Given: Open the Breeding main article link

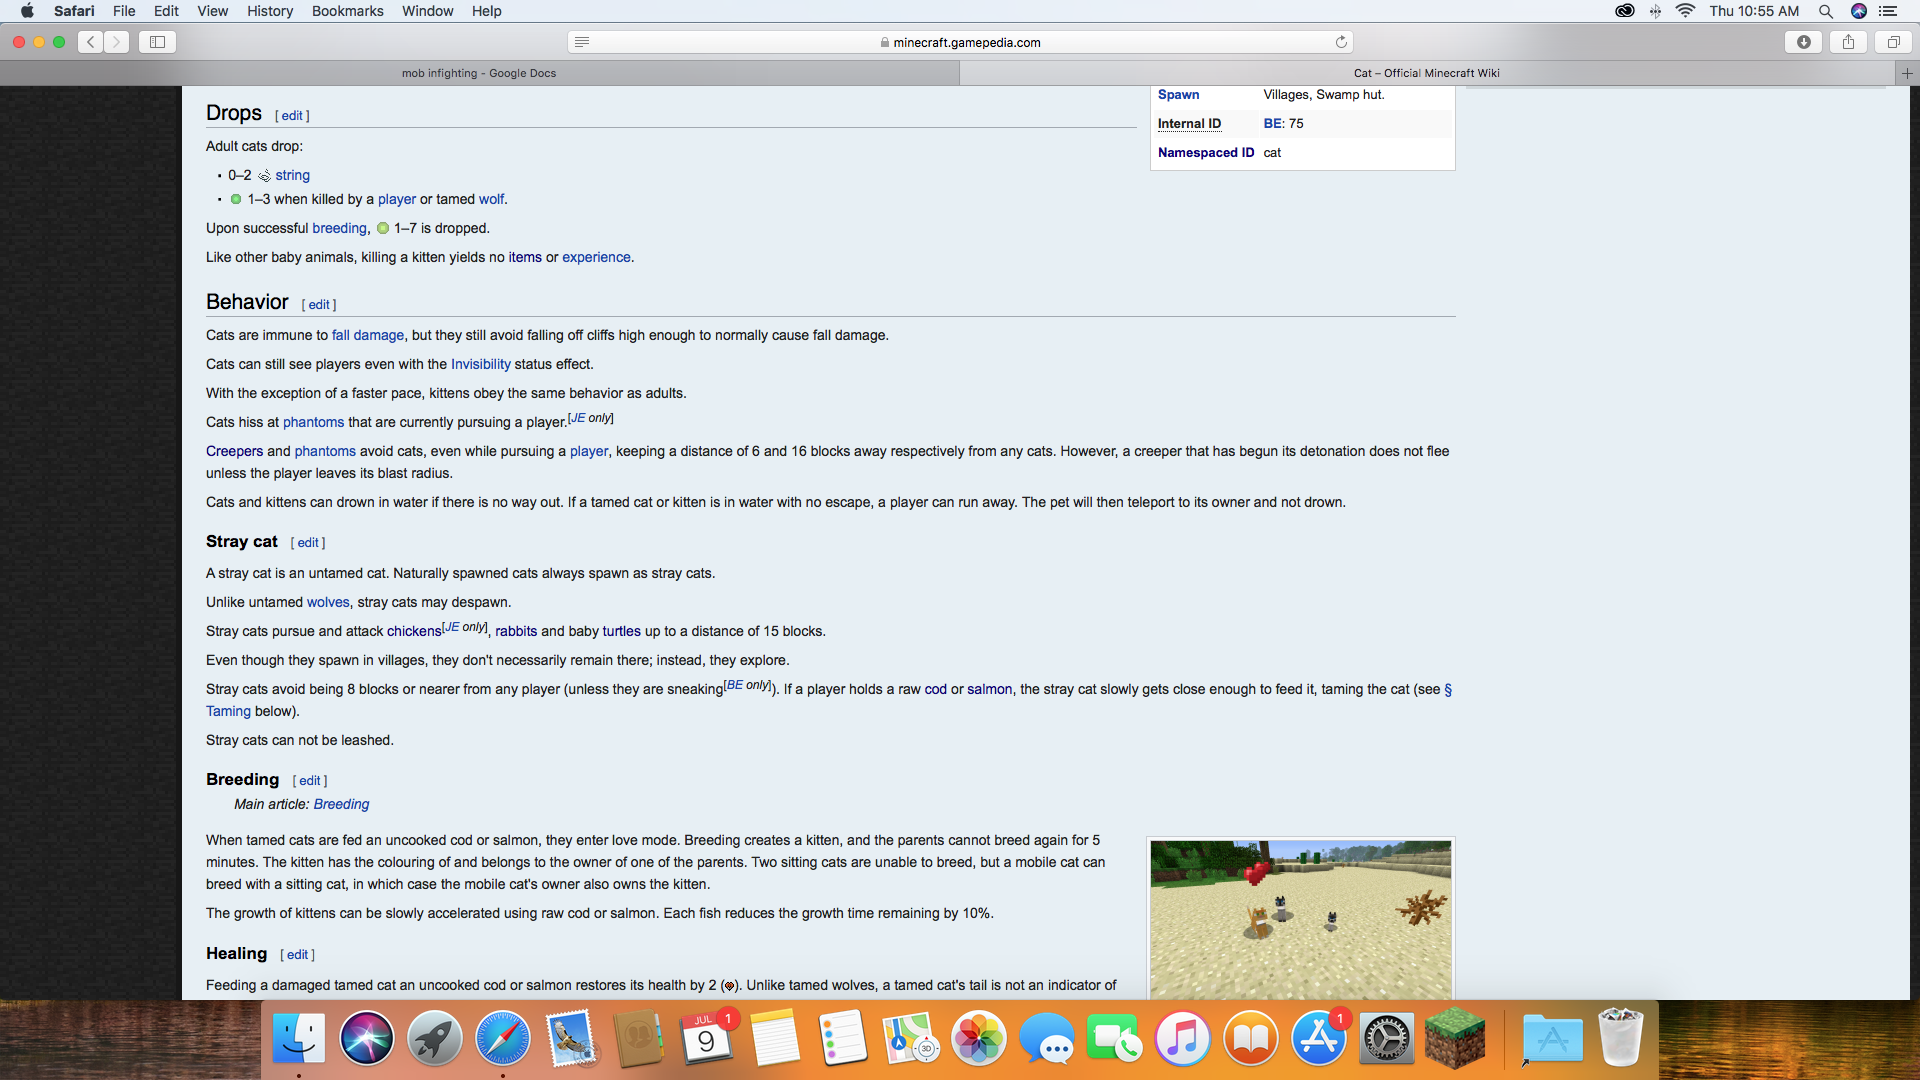Looking at the screenshot, I should (341, 805).
